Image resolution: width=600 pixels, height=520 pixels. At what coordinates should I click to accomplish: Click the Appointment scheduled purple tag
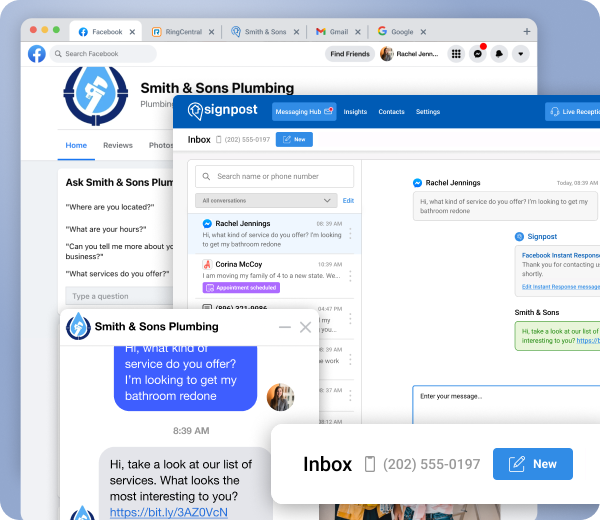pos(241,288)
